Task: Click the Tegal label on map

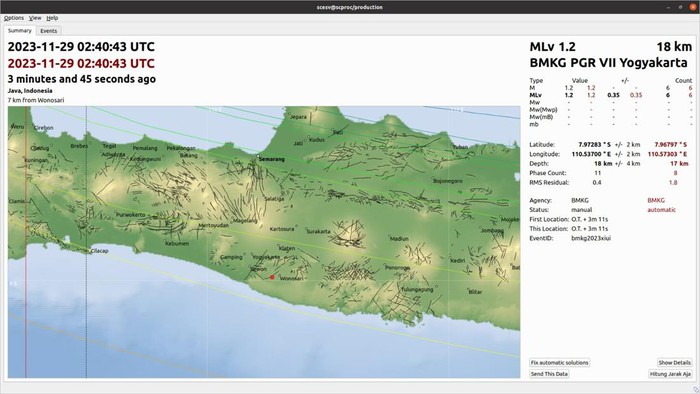Action: (109, 146)
